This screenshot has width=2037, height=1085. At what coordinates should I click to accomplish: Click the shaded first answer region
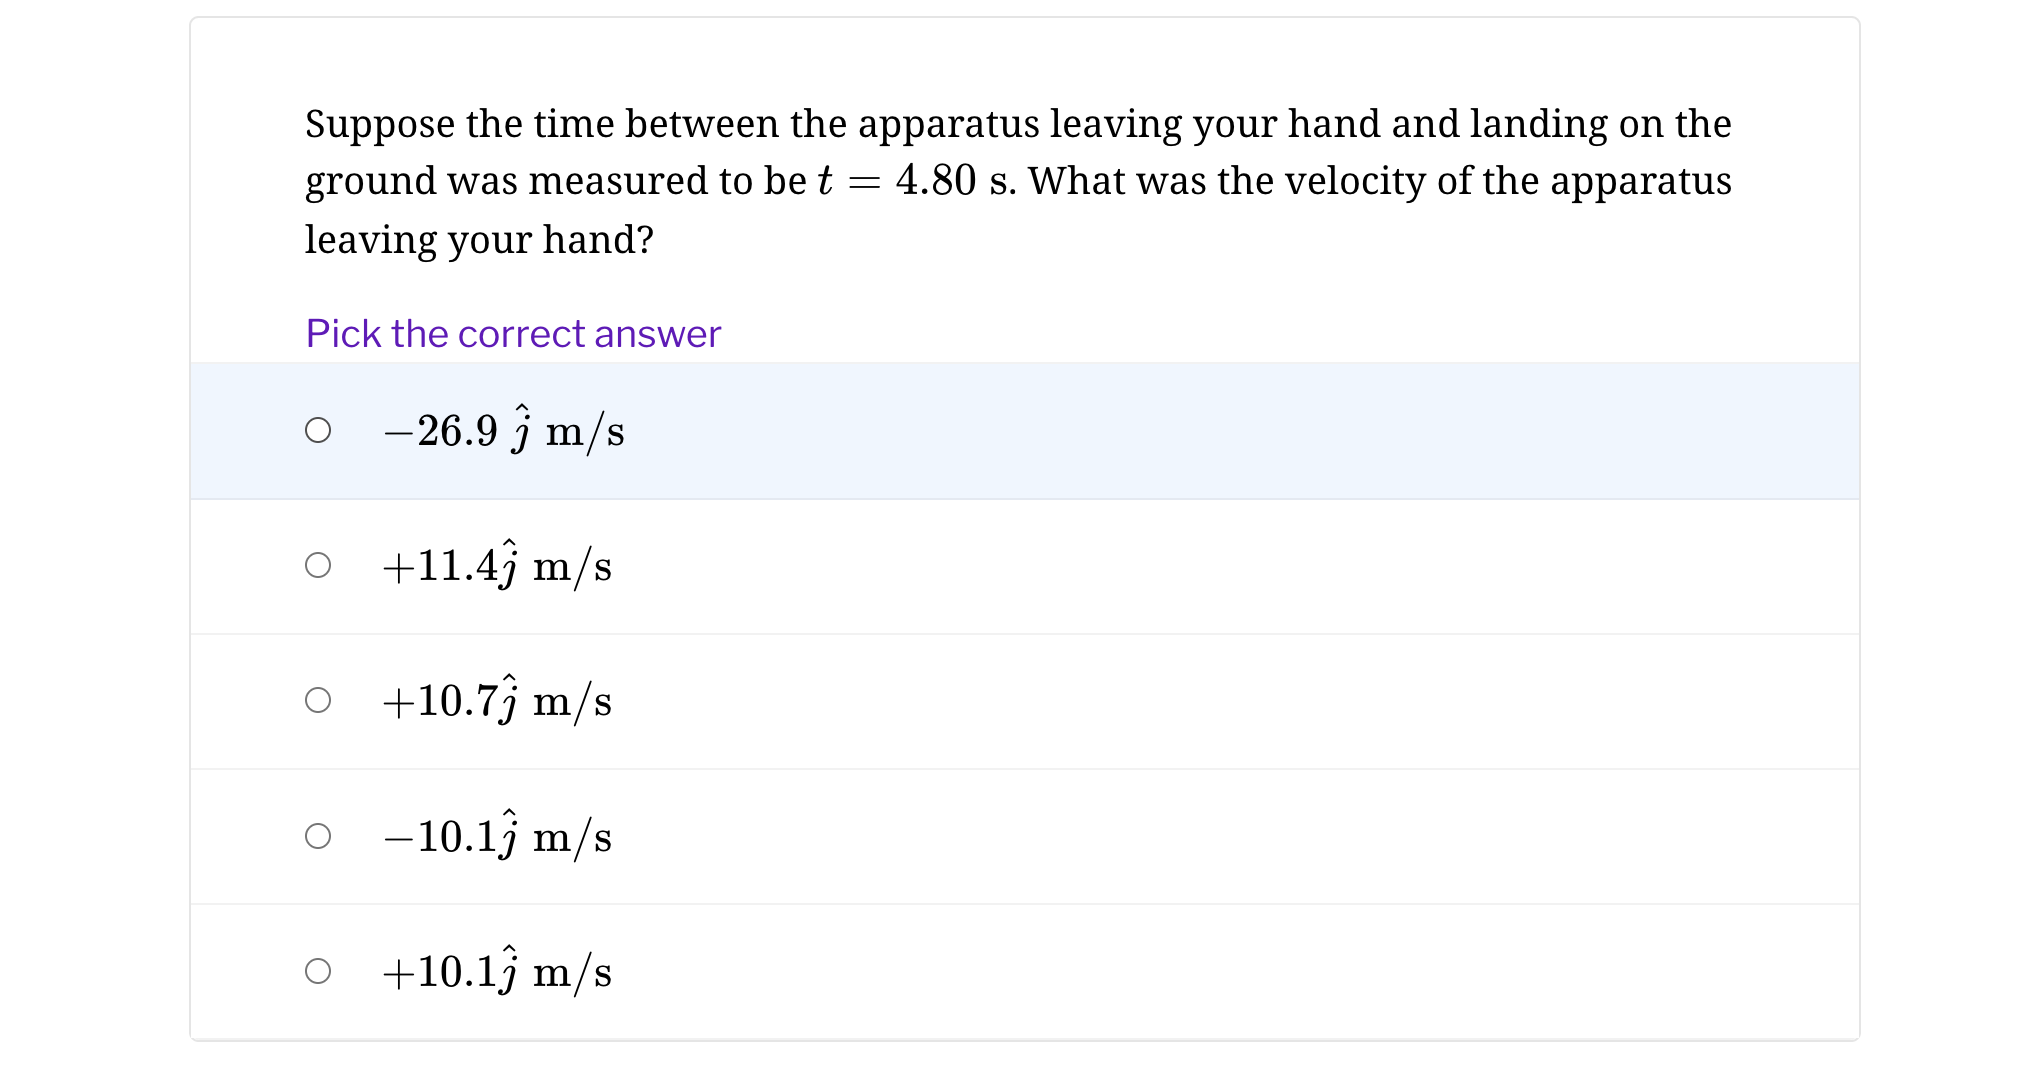(x=1000, y=430)
